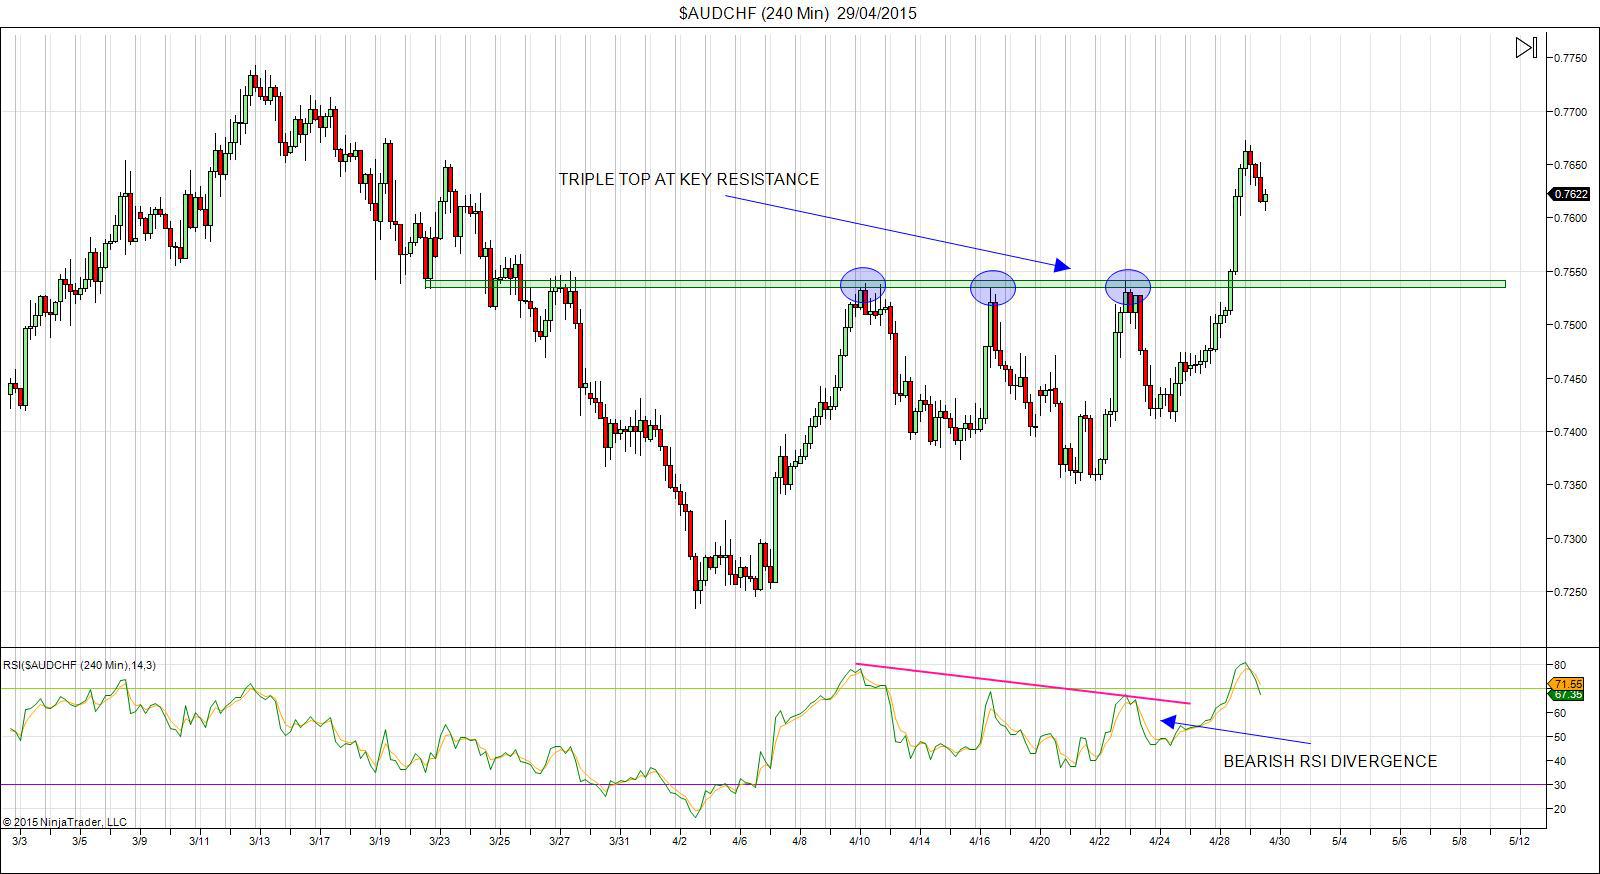Viewport: 1600px width, 874px height.
Task: Select the "TRIPLE TOP AT KEY RESISTANCE" text annotation
Action: tap(689, 179)
